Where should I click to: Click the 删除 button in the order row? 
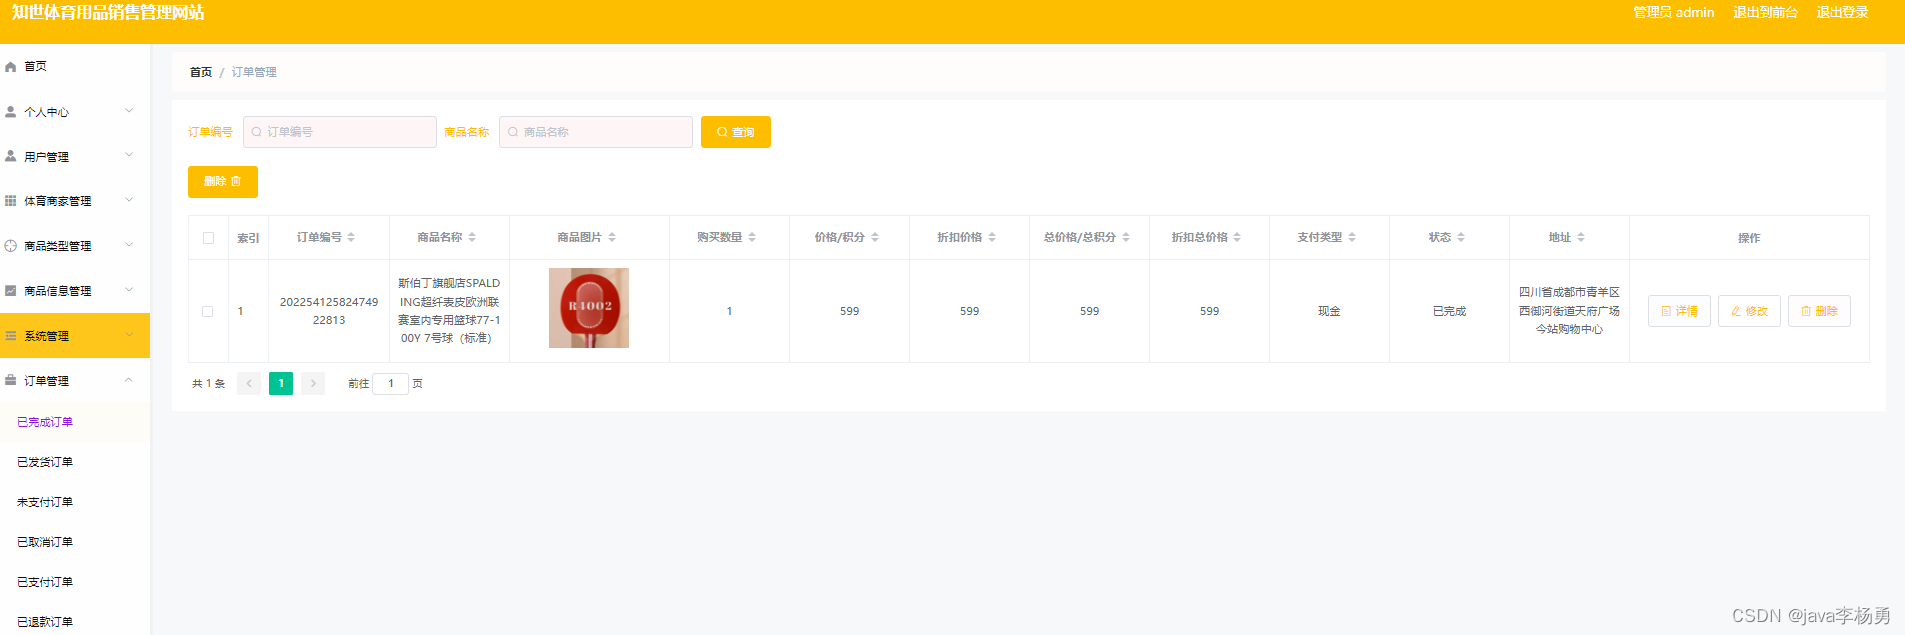pyautogui.click(x=1819, y=311)
